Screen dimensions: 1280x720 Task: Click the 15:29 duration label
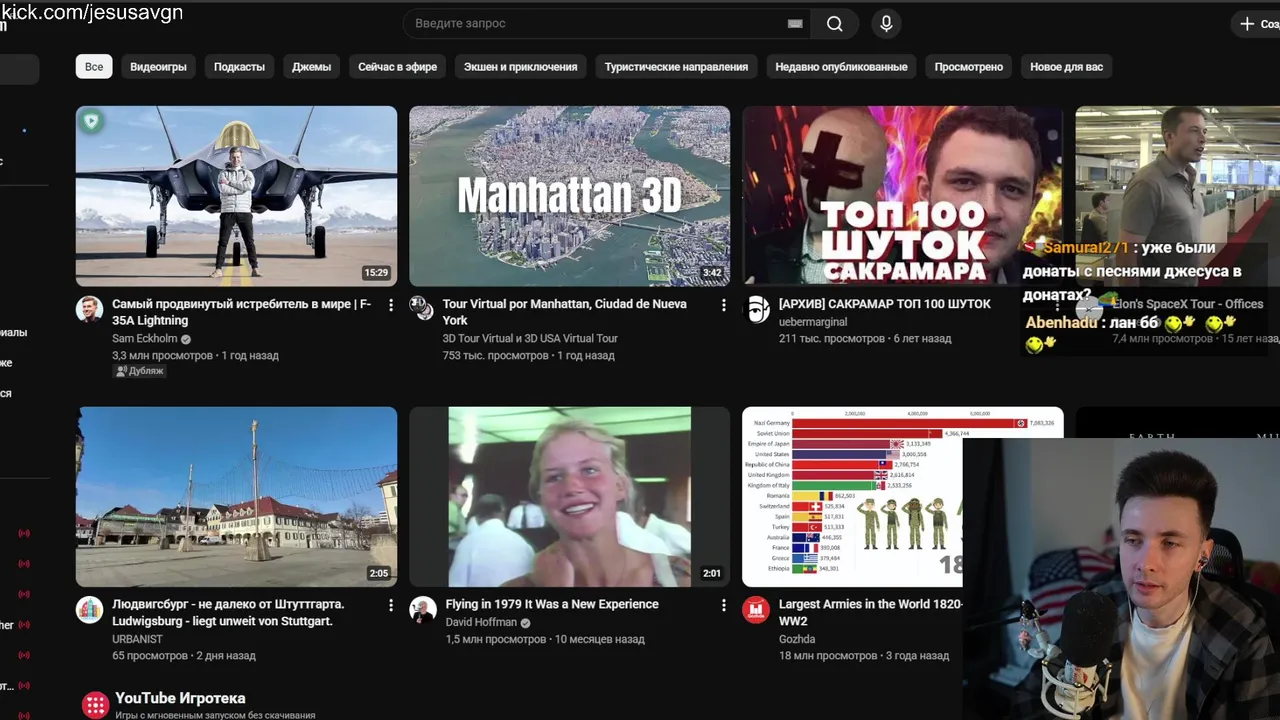pyautogui.click(x=376, y=273)
